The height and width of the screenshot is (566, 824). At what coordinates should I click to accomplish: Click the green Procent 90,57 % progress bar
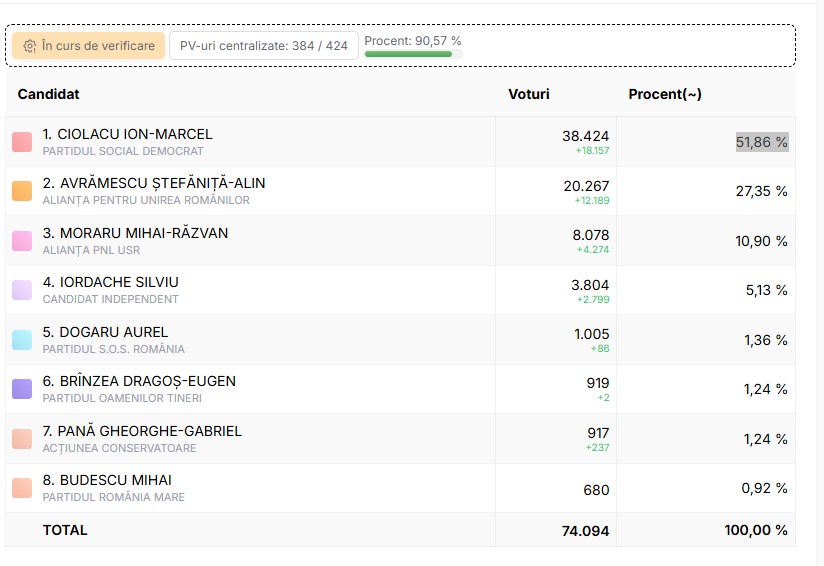tap(408, 54)
